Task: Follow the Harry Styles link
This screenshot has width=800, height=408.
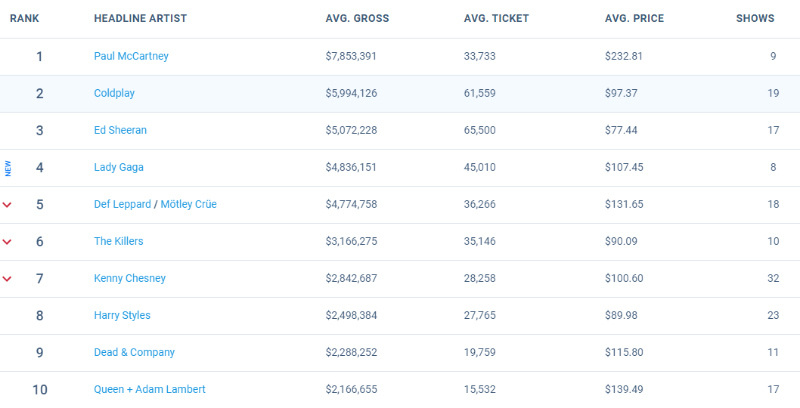Action: coord(122,315)
